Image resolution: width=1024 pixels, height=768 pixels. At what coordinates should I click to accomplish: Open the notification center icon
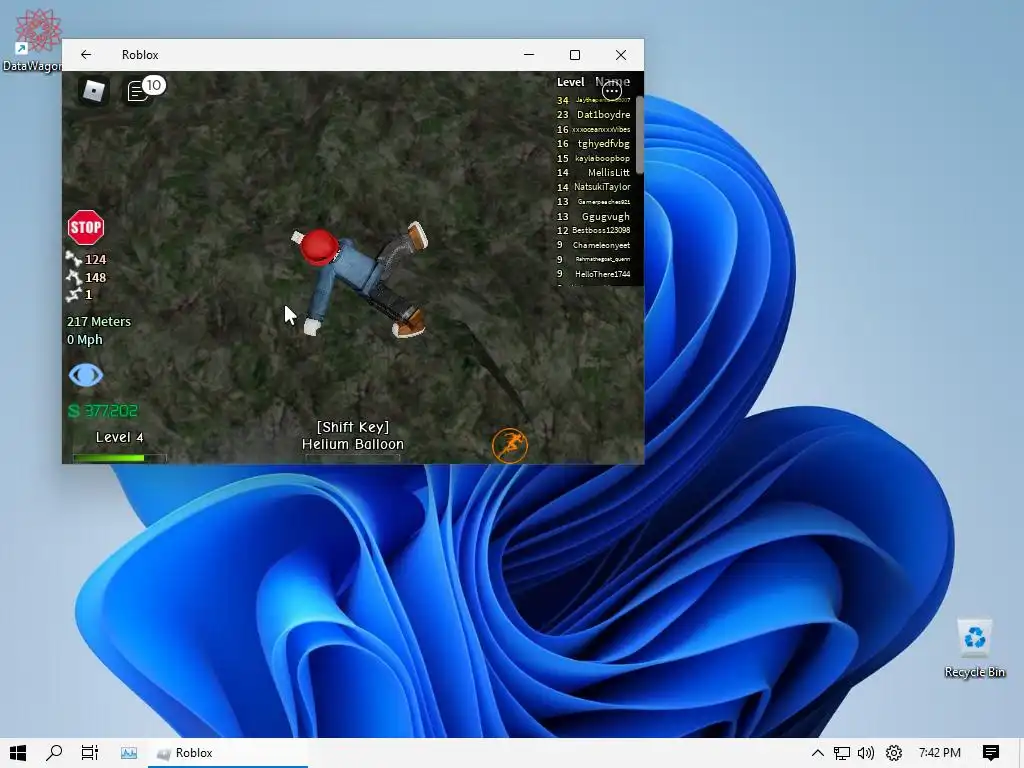tap(991, 753)
